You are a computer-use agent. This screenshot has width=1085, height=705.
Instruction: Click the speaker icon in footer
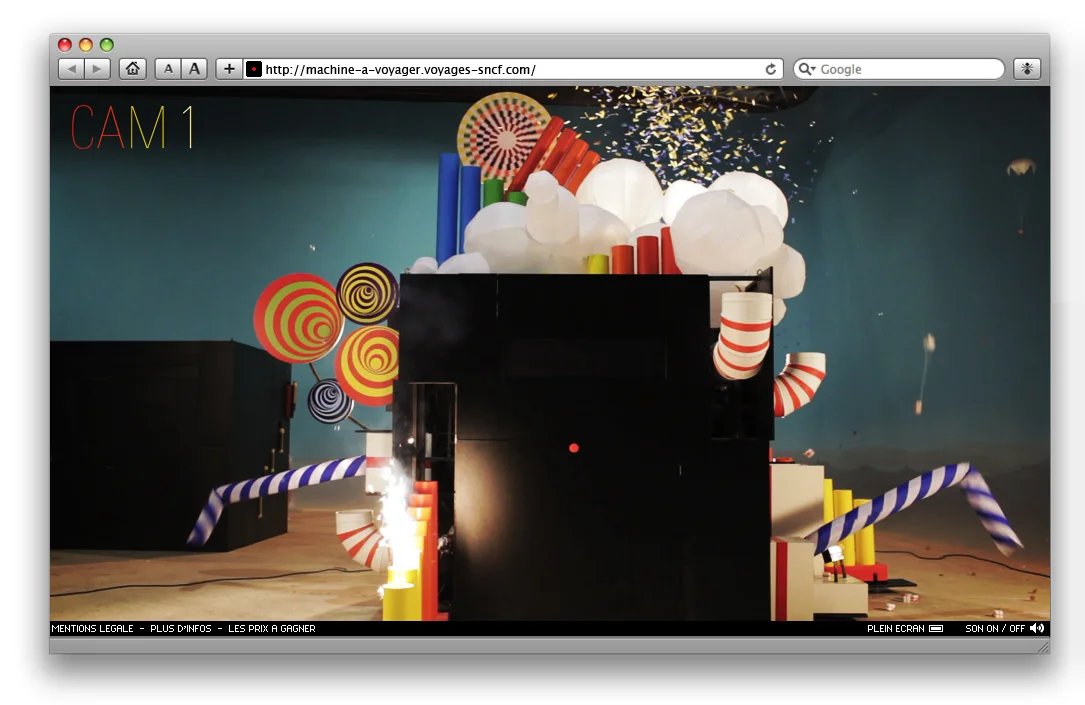click(1037, 628)
